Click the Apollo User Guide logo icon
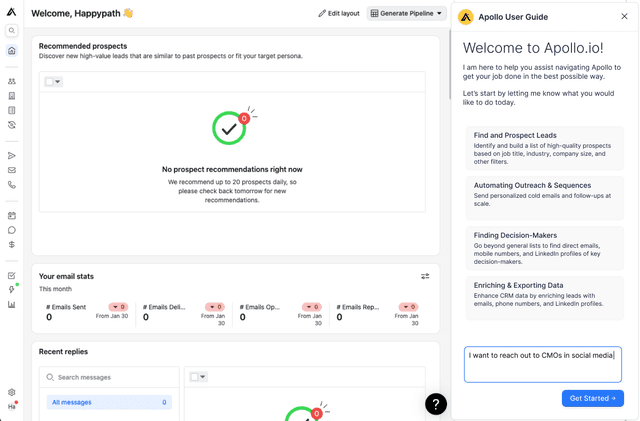 [466, 17]
